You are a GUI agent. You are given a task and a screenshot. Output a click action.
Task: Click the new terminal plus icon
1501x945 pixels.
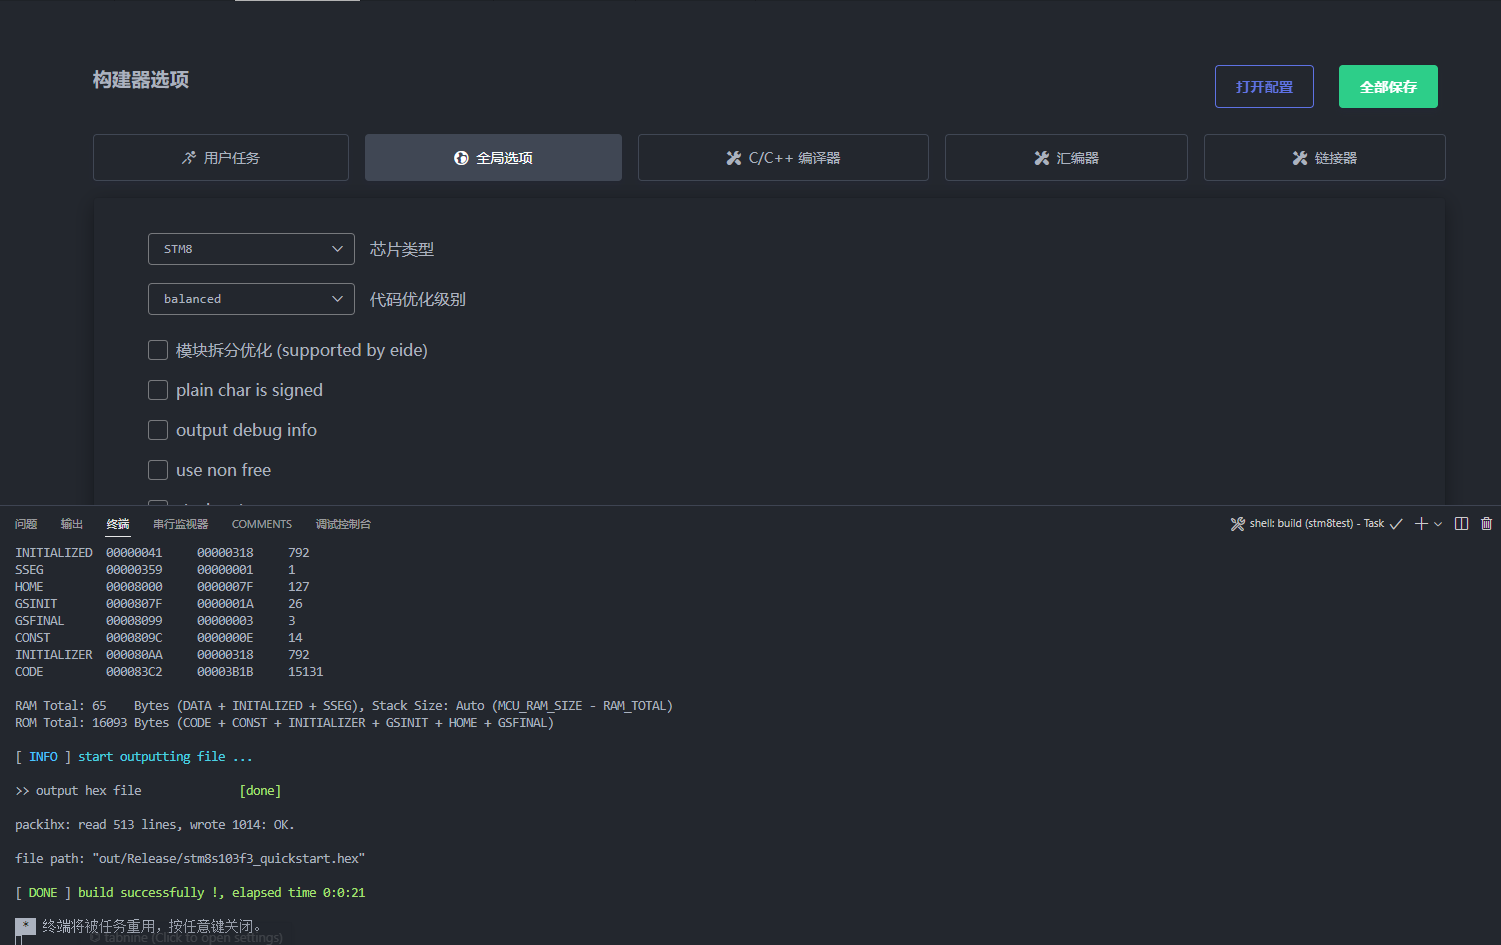1421,524
